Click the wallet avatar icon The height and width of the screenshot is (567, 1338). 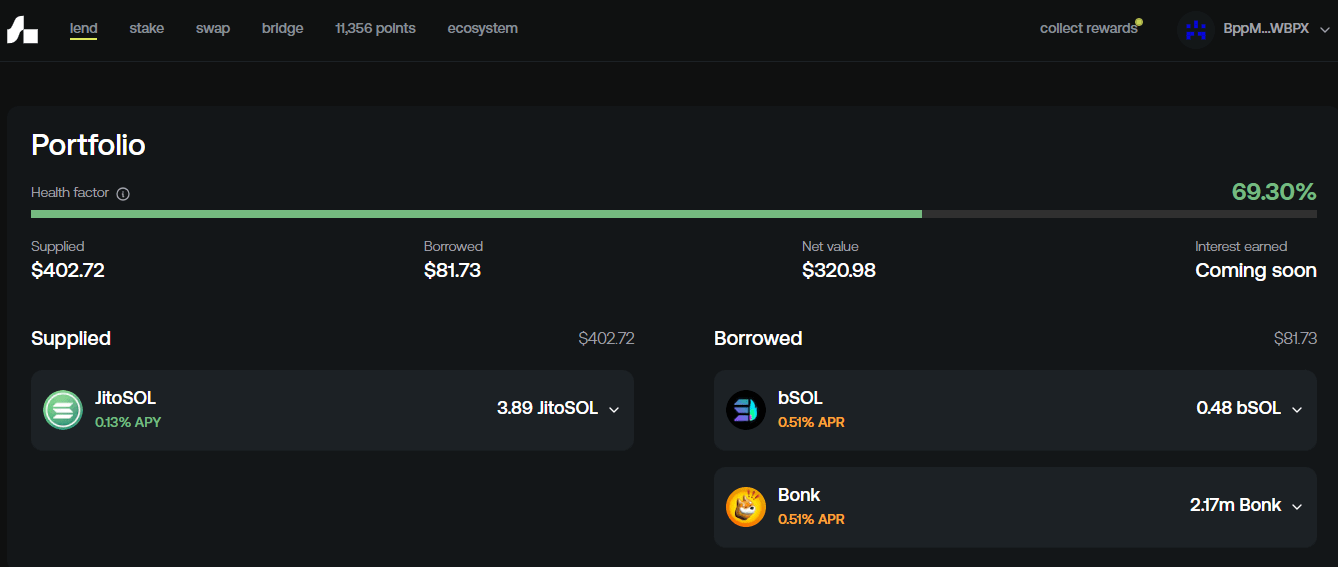point(1196,29)
